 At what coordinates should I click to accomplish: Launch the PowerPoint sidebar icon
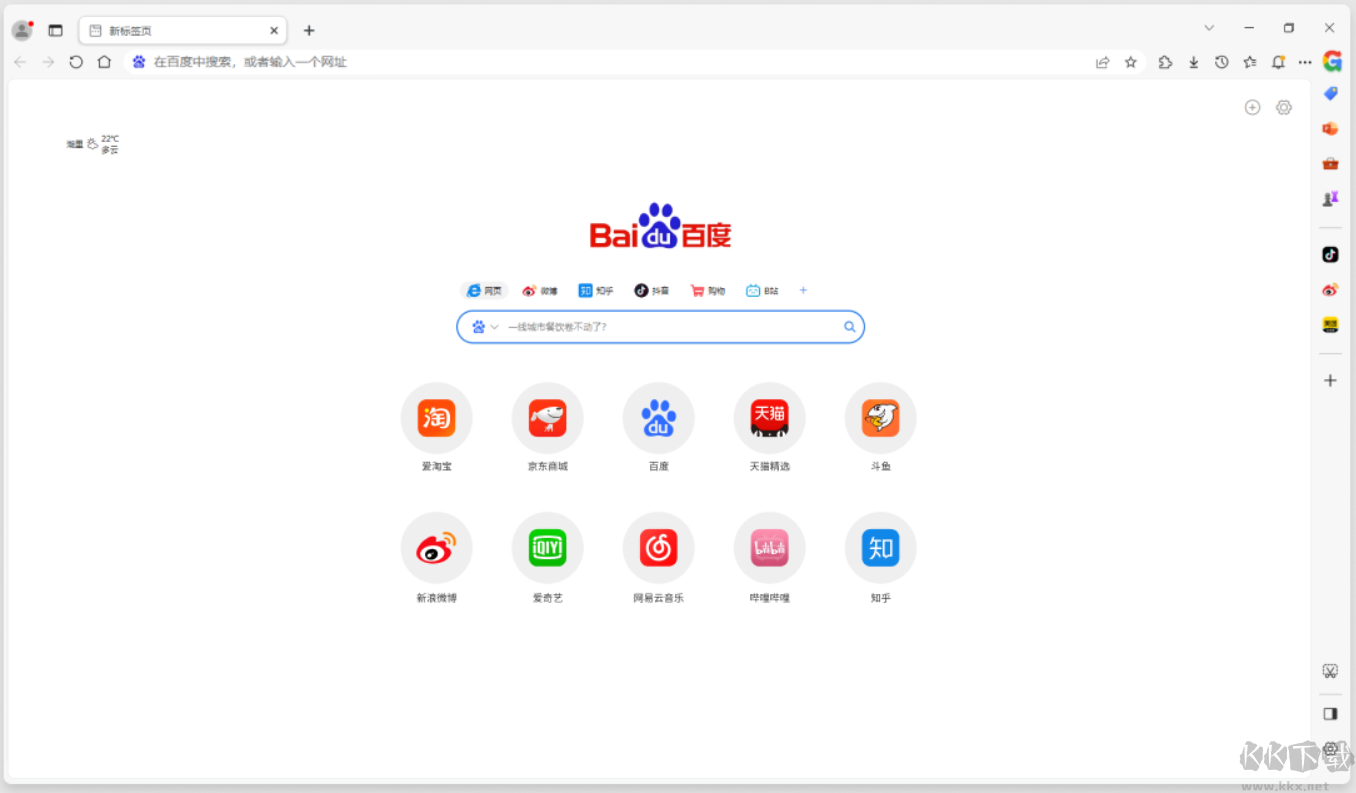click(x=1329, y=127)
